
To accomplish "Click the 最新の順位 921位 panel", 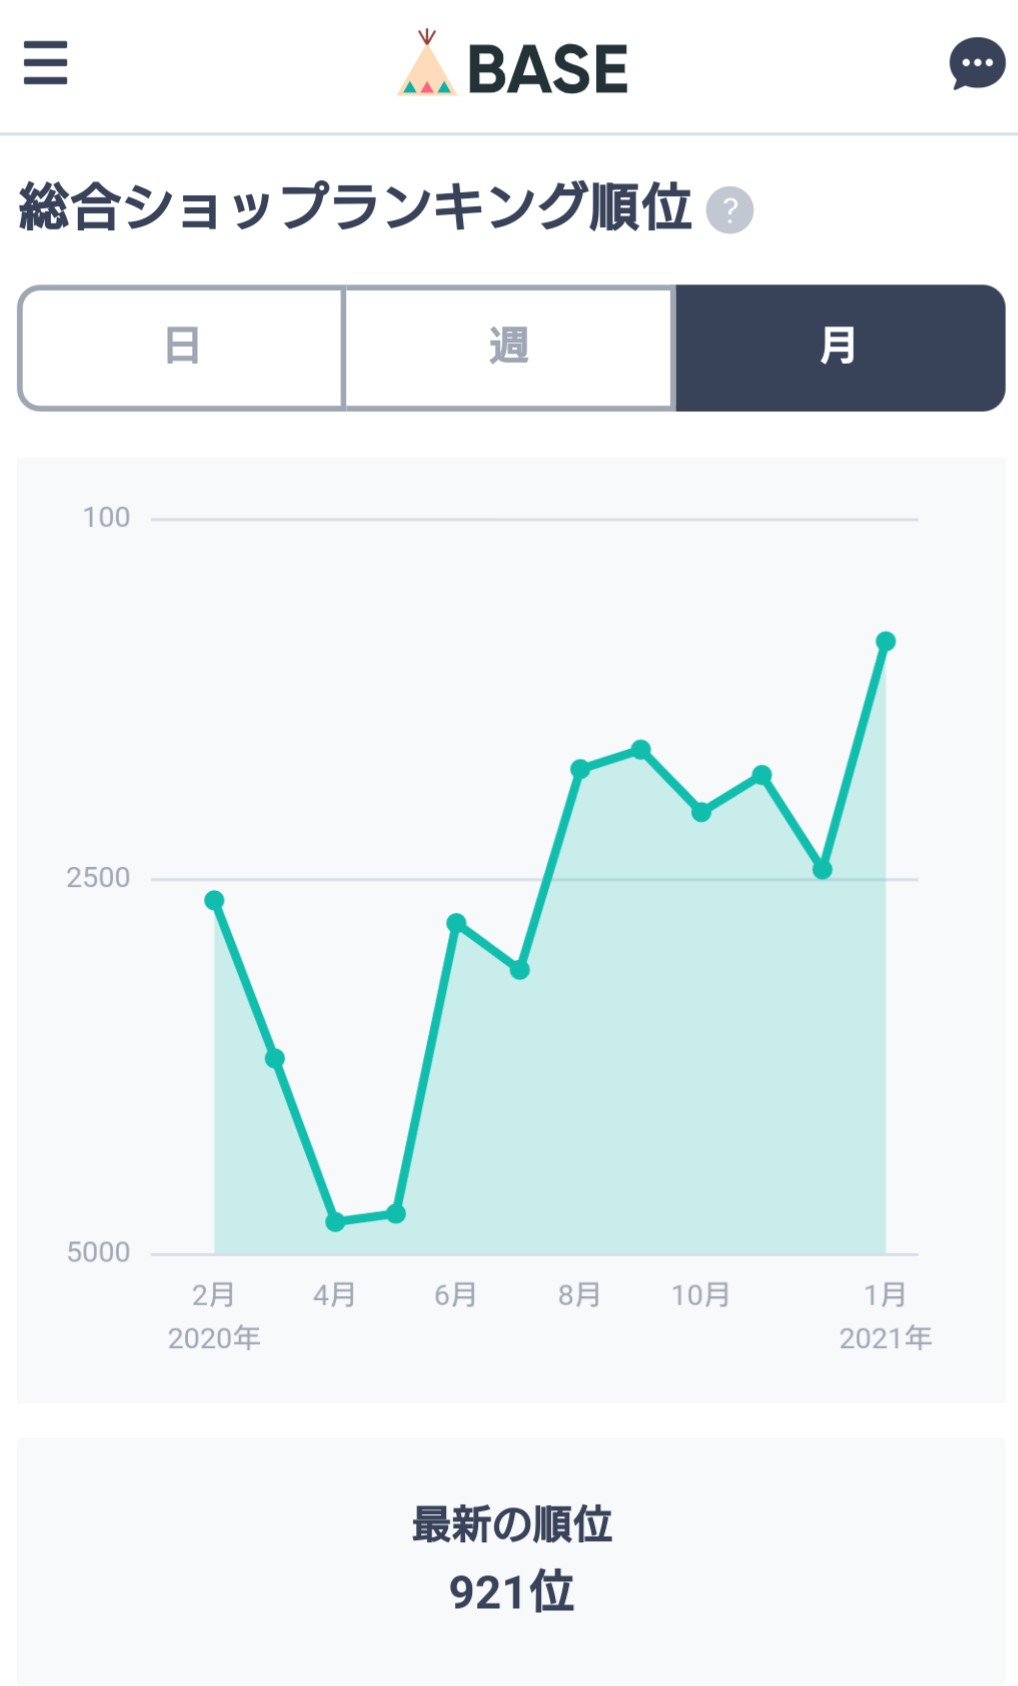I will click(x=511, y=1561).
